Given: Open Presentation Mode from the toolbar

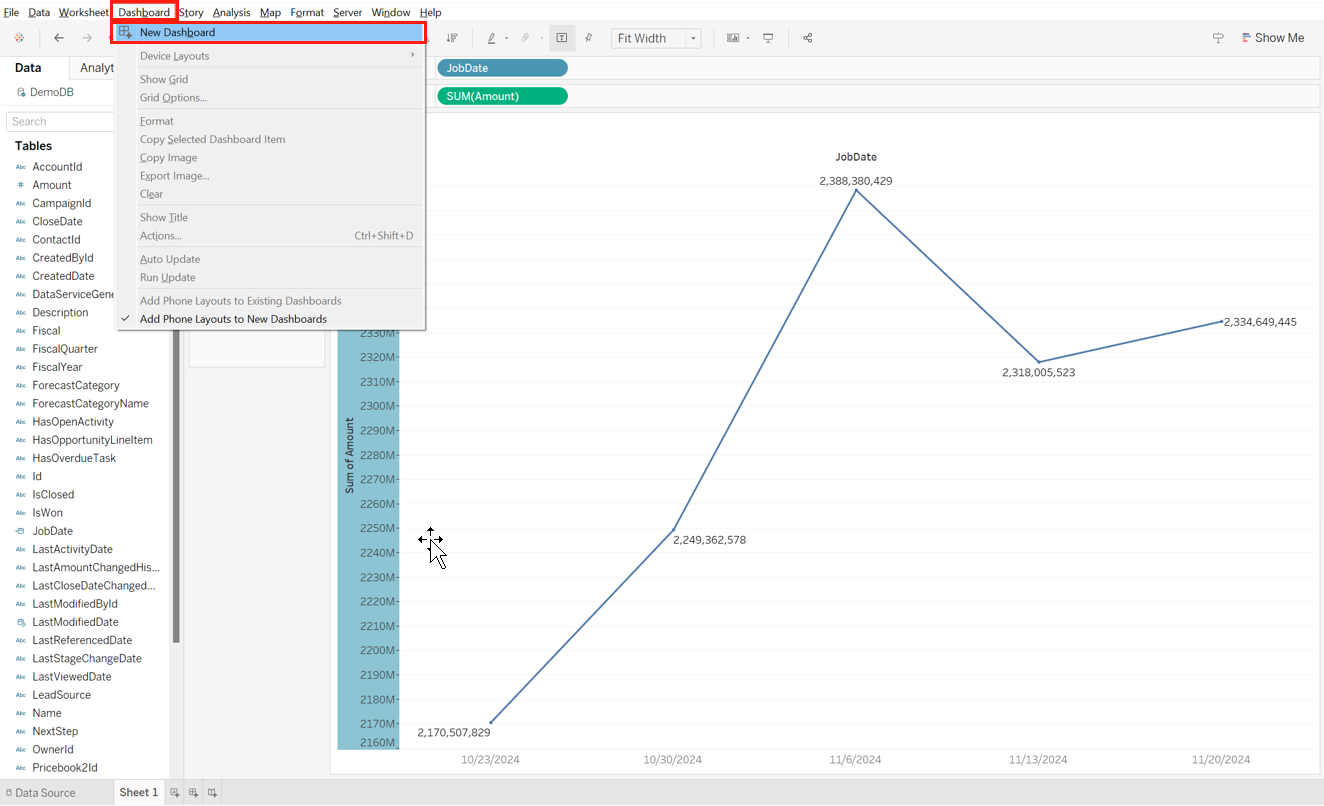Looking at the screenshot, I should point(769,37).
